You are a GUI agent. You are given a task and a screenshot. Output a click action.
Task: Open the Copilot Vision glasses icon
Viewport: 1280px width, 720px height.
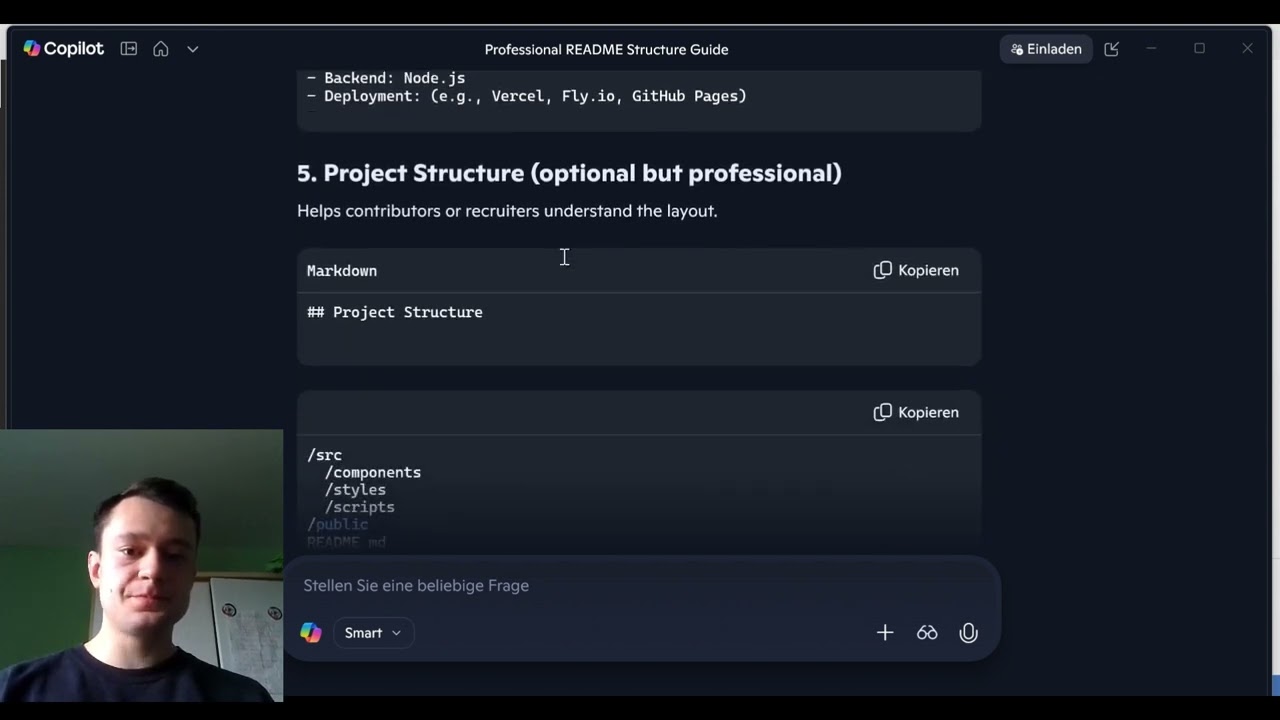927,633
